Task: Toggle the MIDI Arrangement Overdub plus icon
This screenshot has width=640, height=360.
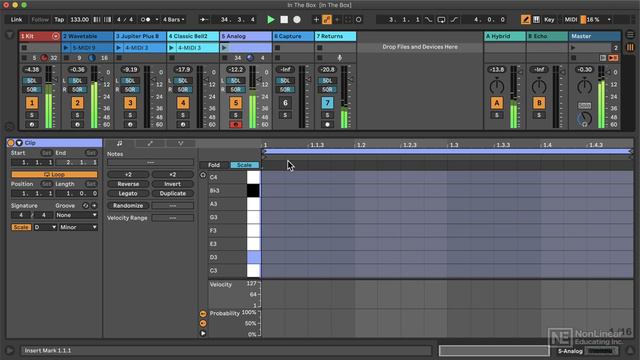Action: [316, 20]
